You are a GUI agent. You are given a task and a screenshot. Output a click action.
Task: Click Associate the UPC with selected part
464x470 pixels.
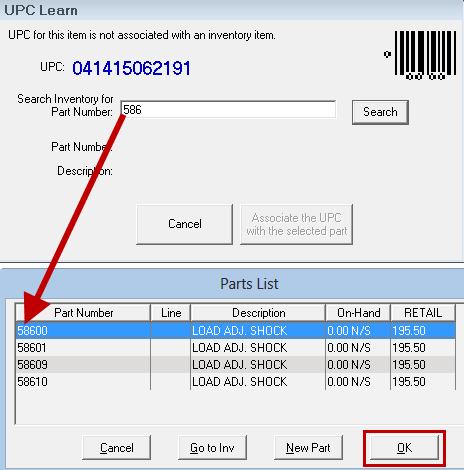tap(296, 224)
